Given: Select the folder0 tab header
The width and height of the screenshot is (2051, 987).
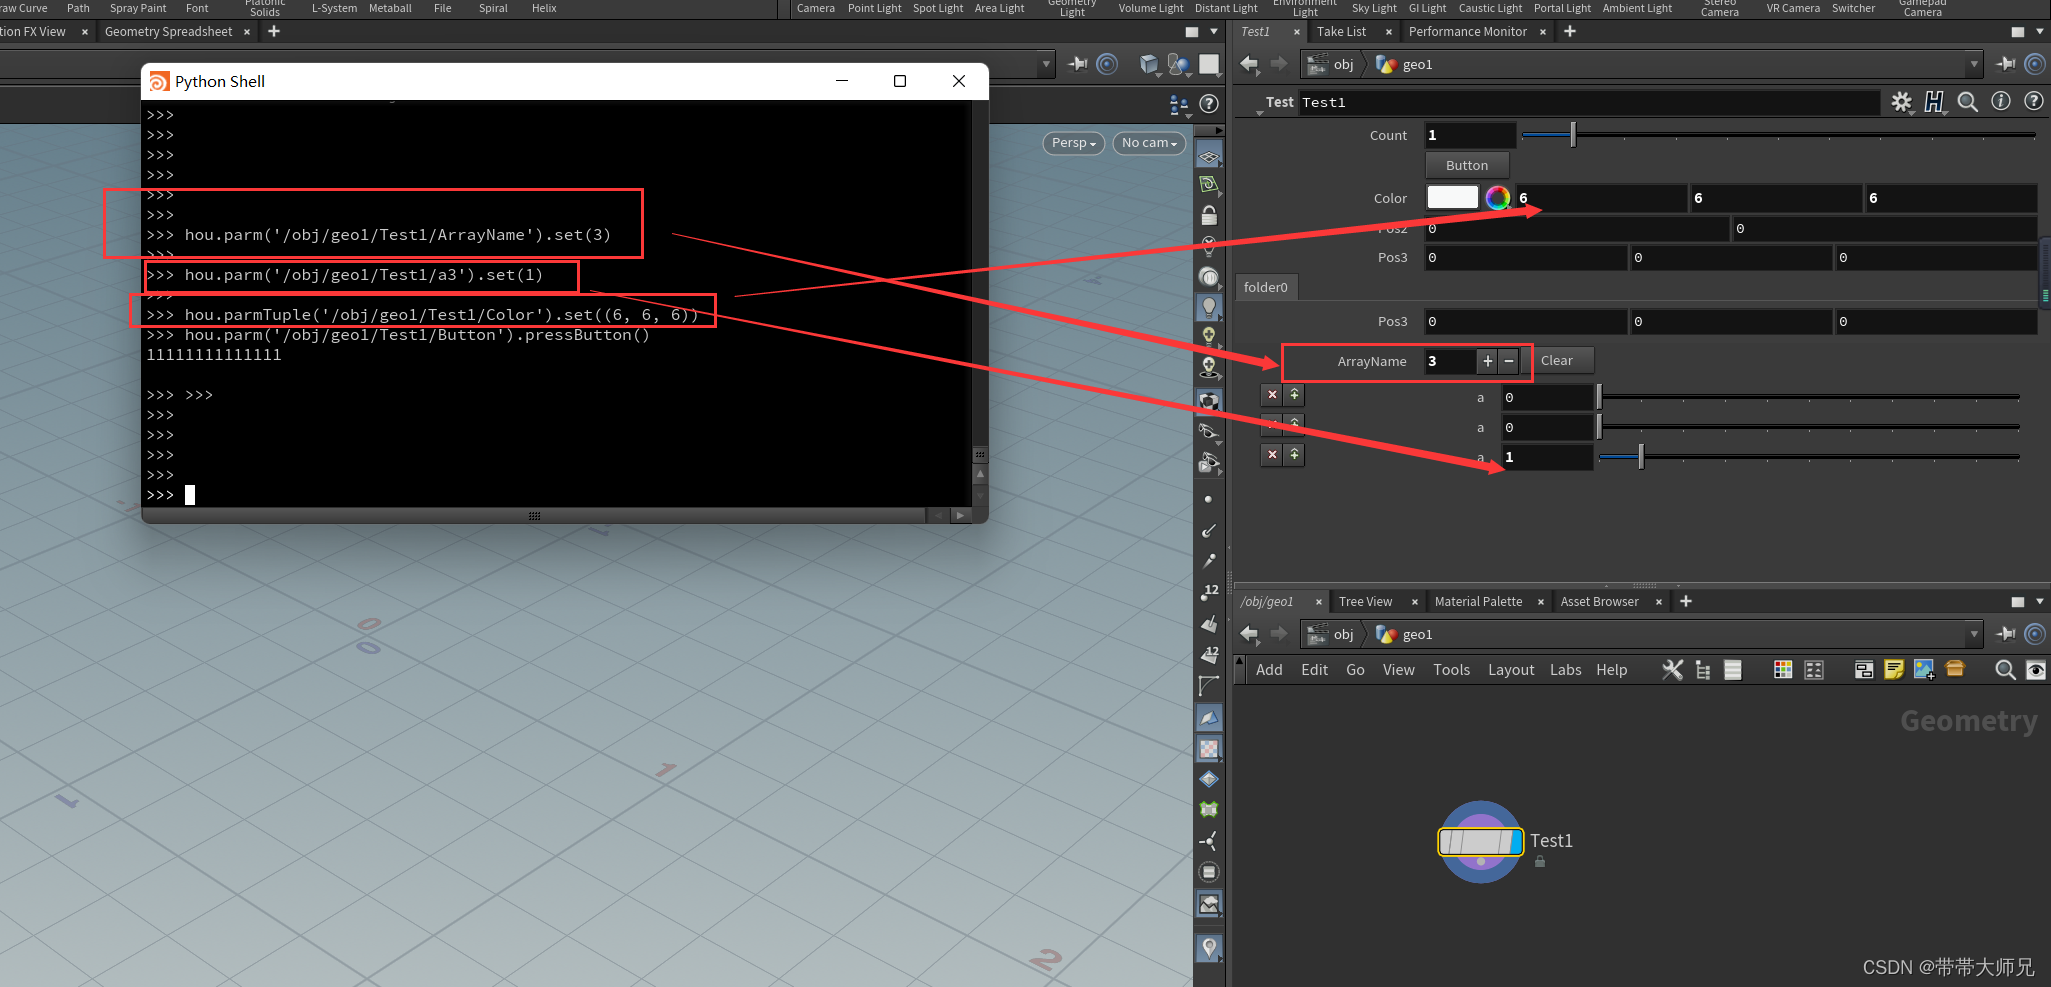Looking at the screenshot, I should click(x=1266, y=288).
